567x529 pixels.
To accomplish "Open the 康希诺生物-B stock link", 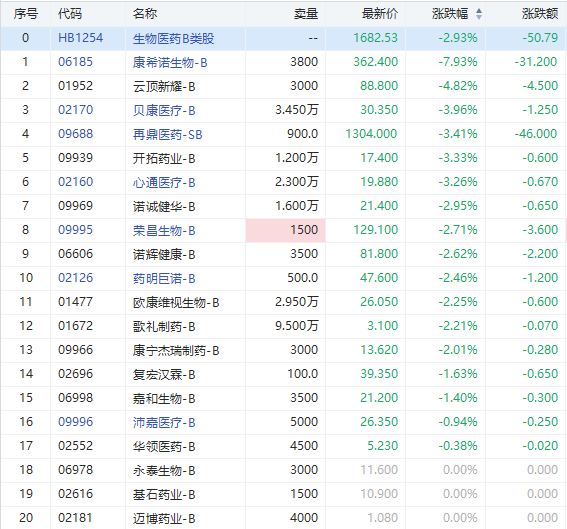I will point(170,62).
